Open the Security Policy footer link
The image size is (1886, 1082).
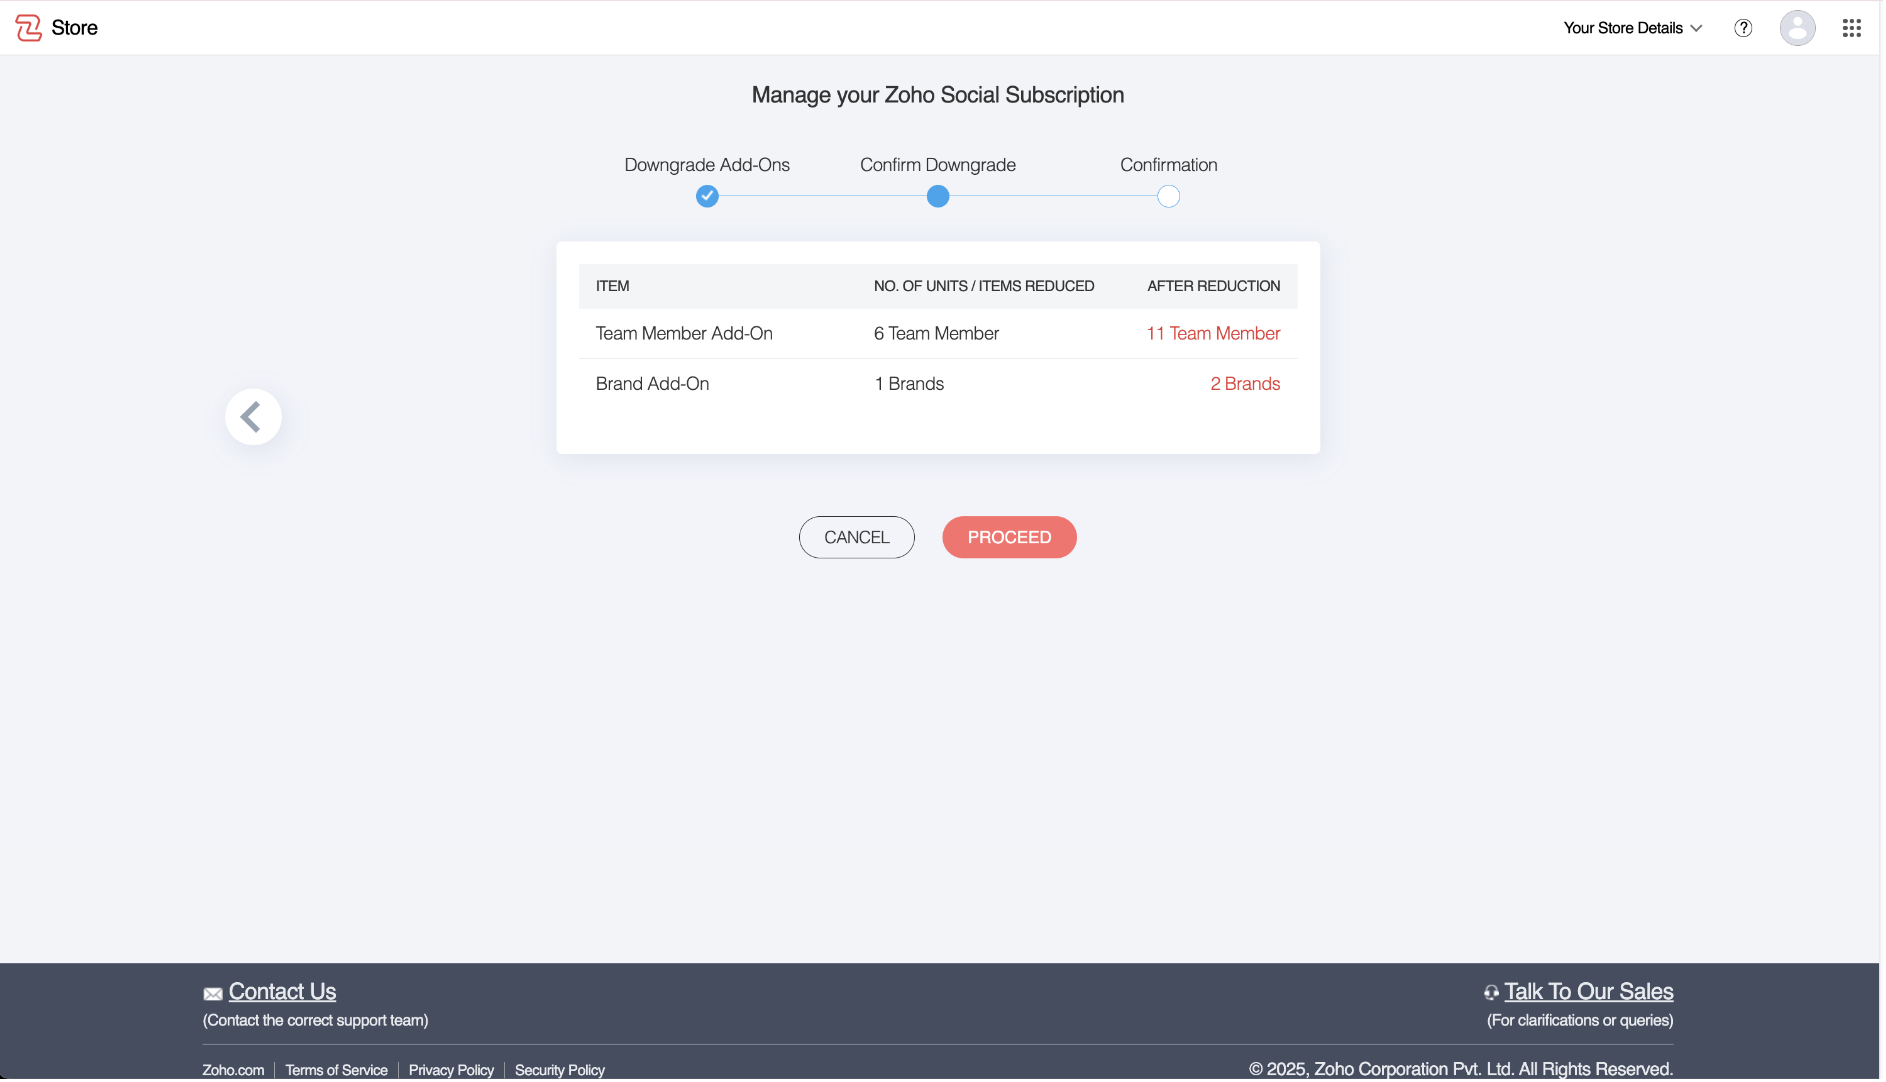(560, 1070)
